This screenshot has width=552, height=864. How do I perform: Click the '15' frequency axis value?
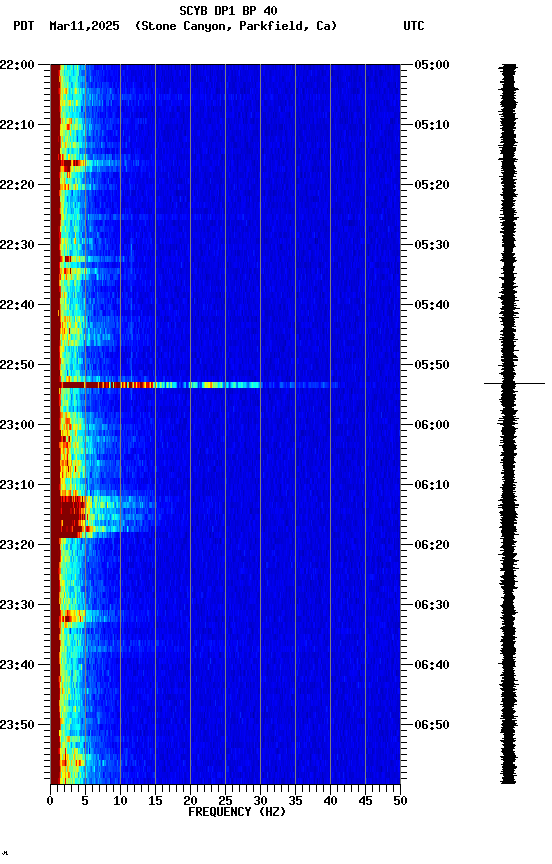click(155, 801)
